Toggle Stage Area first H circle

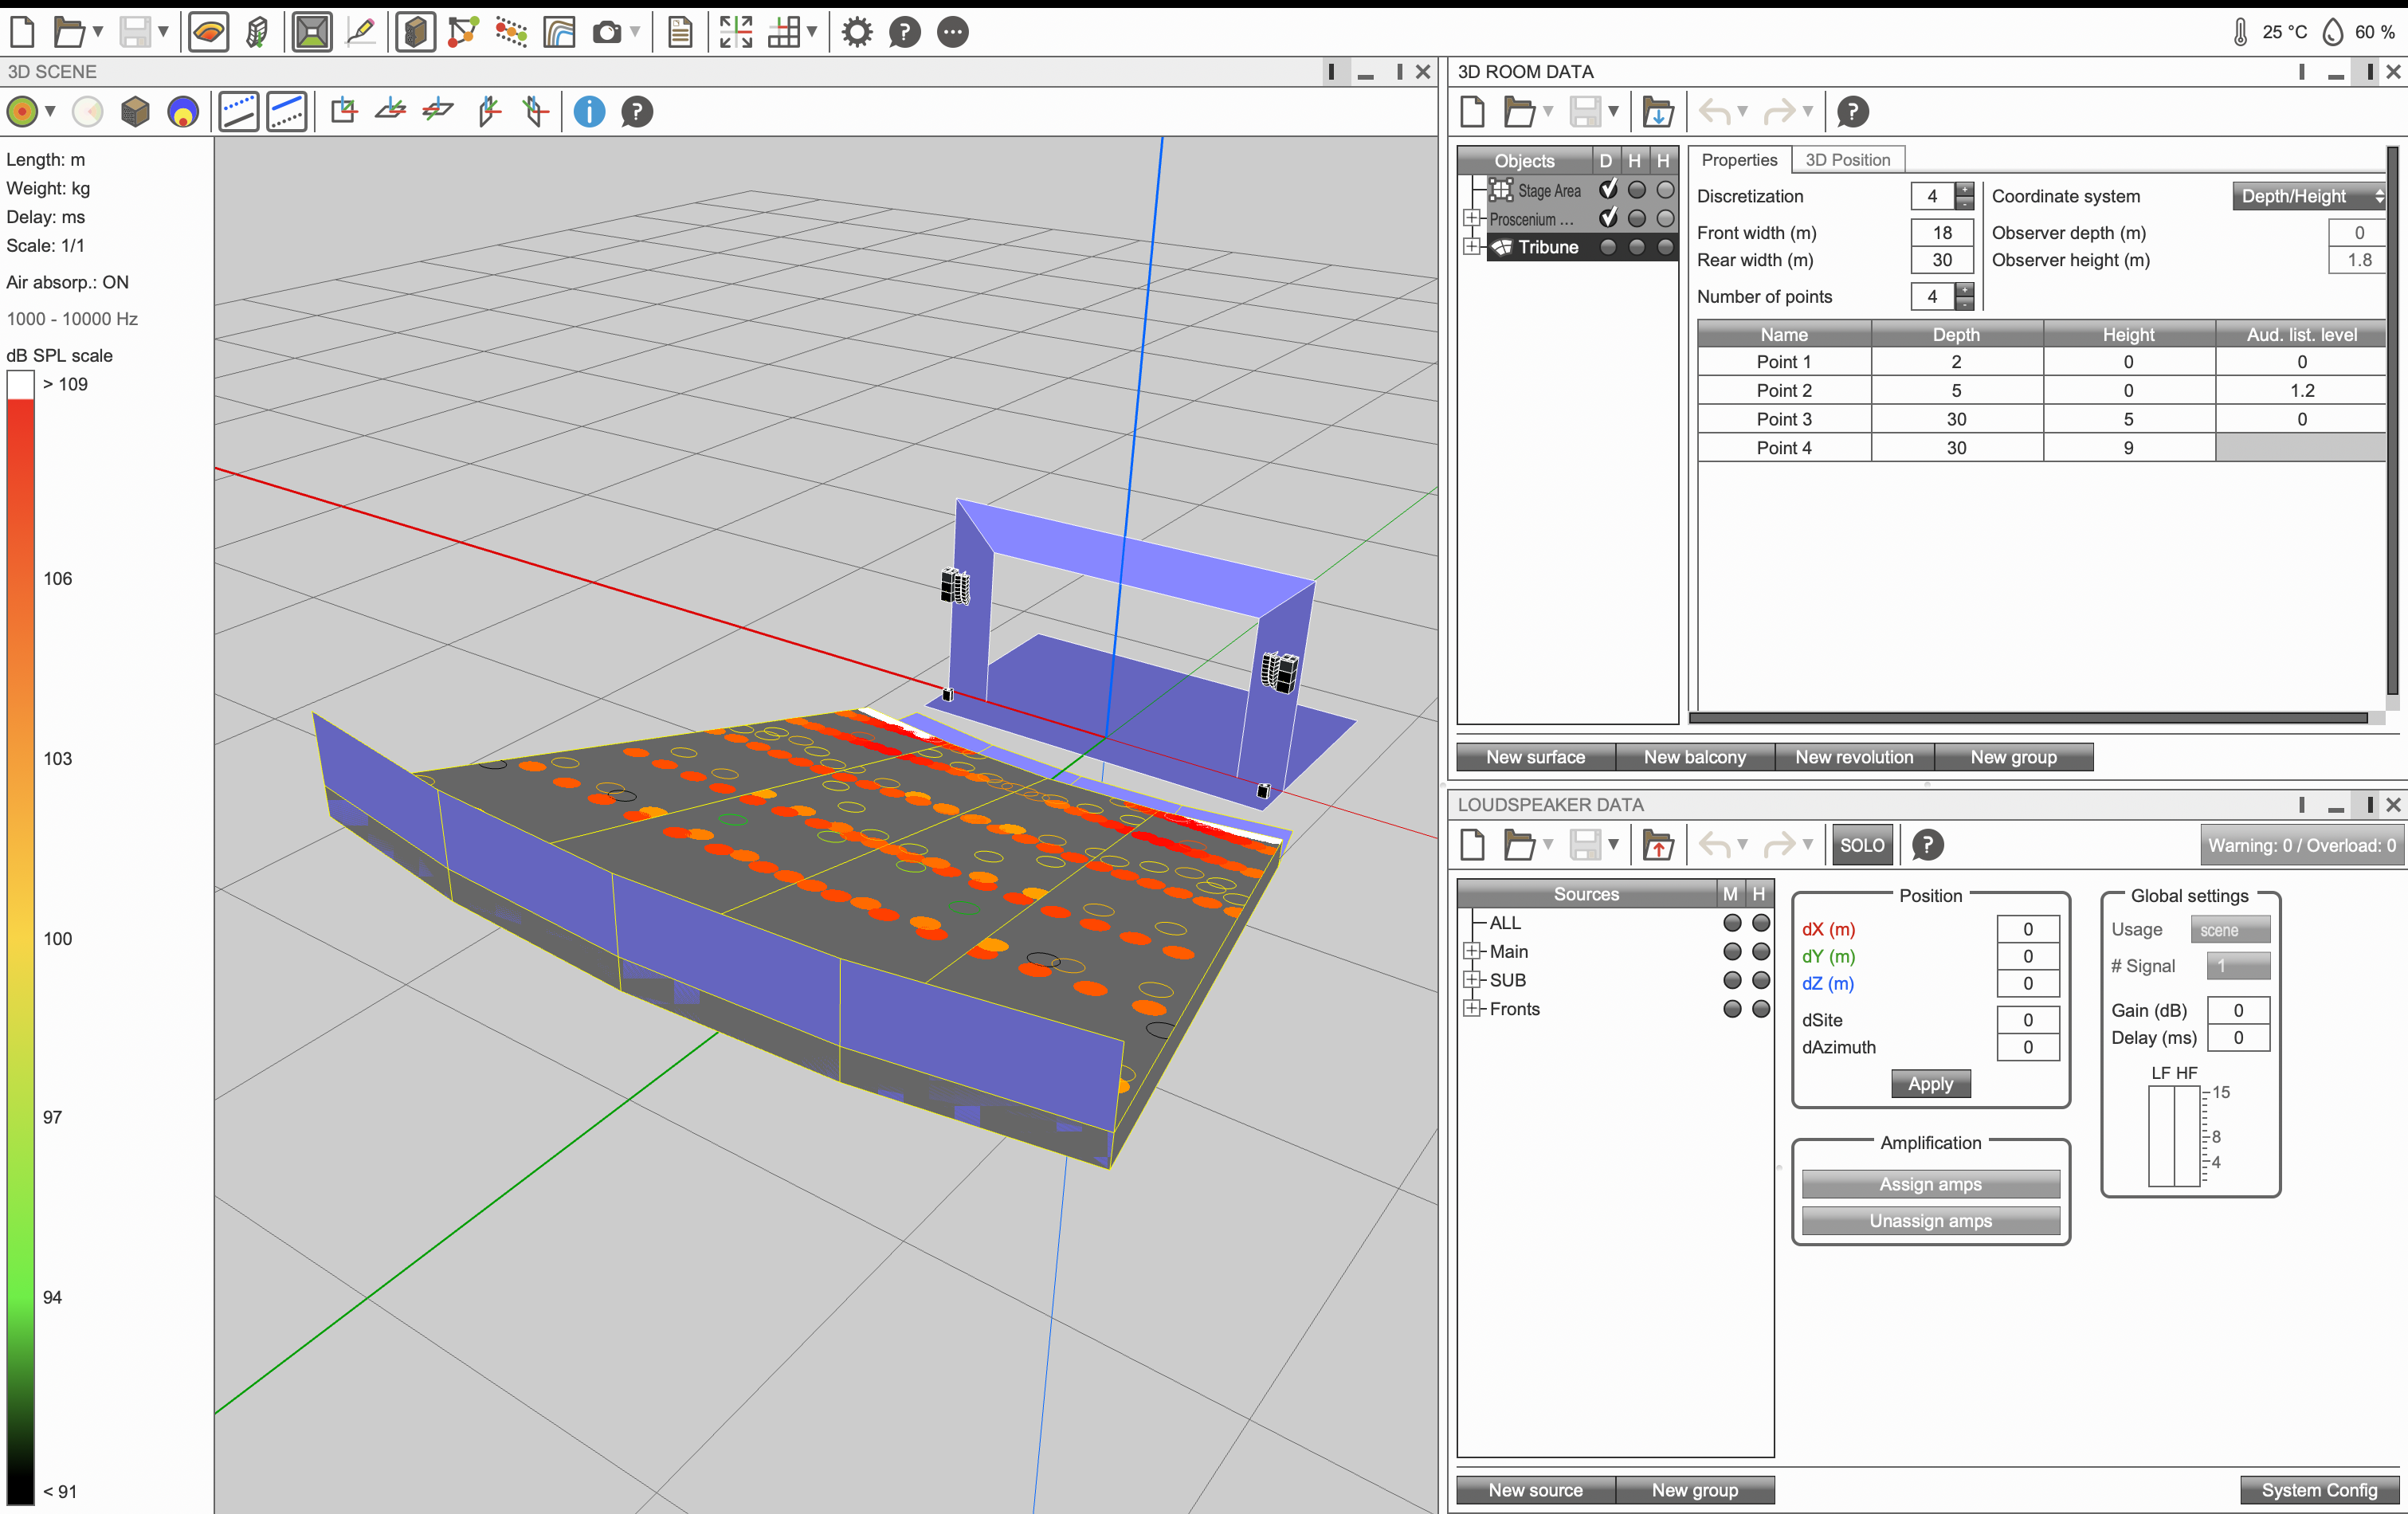pyautogui.click(x=1637, y=189)
